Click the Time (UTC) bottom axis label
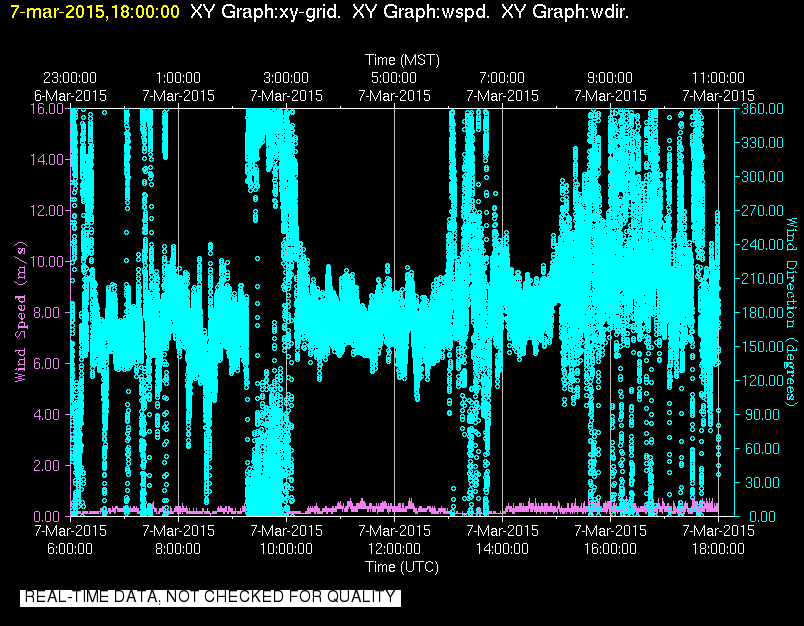Screen dimensions: 804x626 [402, 567]
